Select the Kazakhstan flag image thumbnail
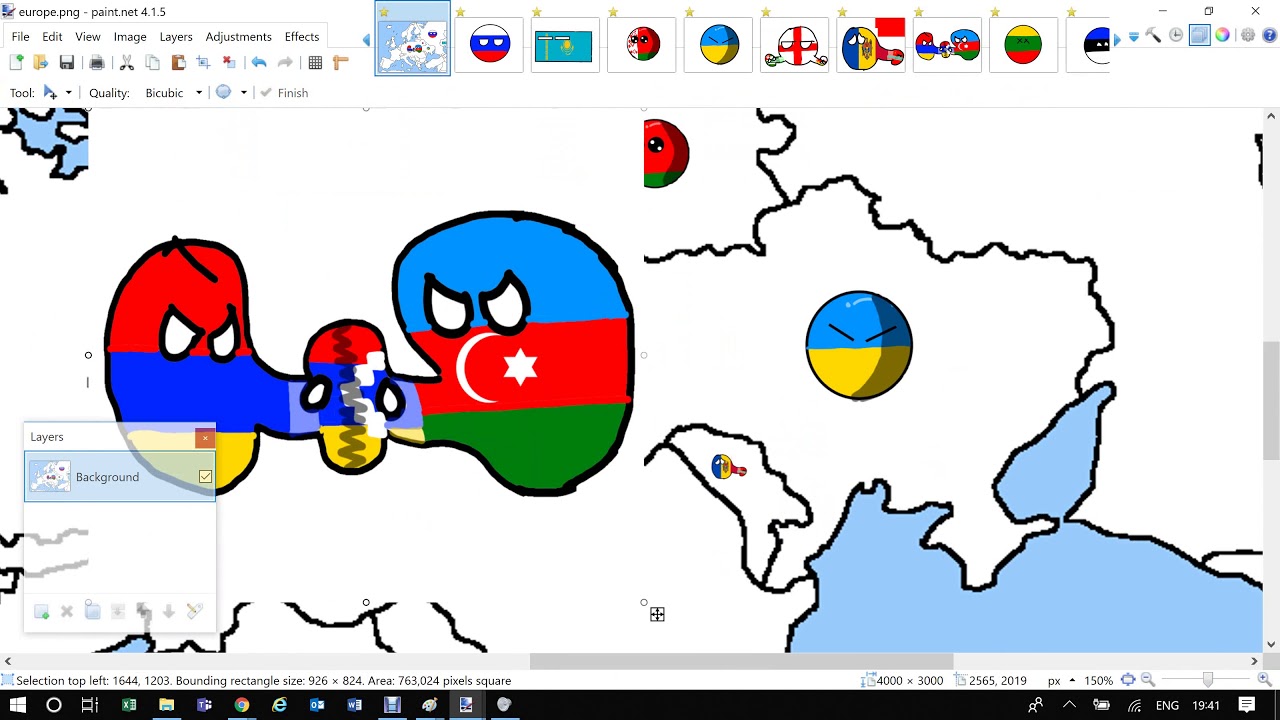 [x=565, y=45]
